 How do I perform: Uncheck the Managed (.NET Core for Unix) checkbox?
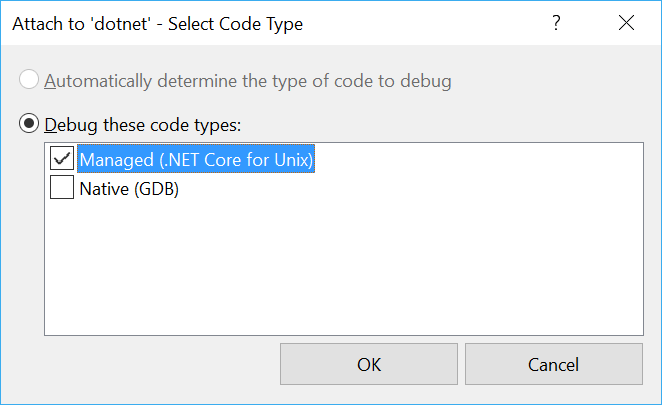click(62, 159)
